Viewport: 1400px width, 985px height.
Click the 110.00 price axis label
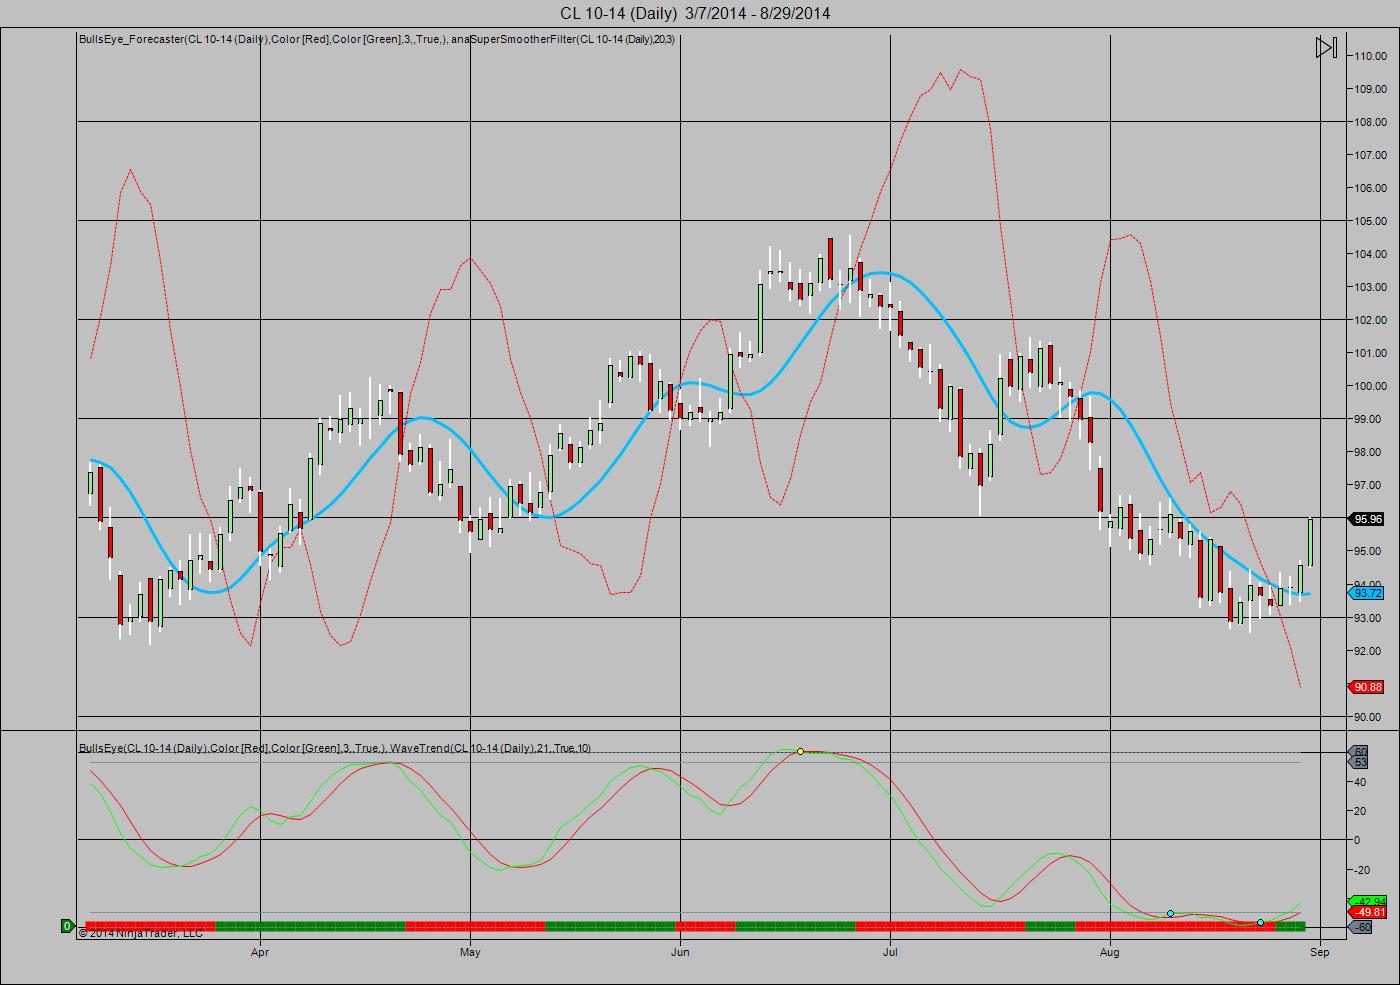[x=1370, y=56]
